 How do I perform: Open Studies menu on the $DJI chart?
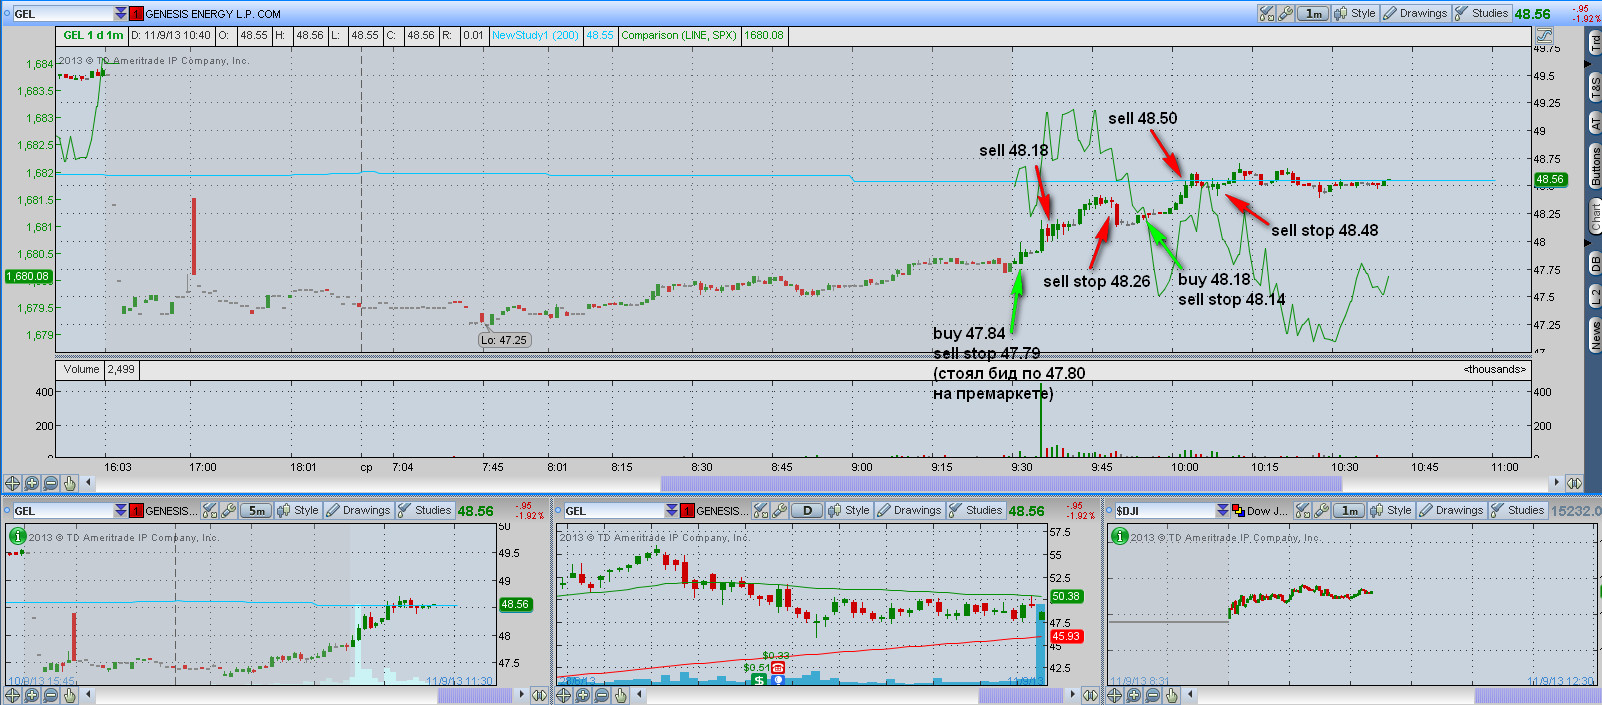click(x=1517, y=510)
